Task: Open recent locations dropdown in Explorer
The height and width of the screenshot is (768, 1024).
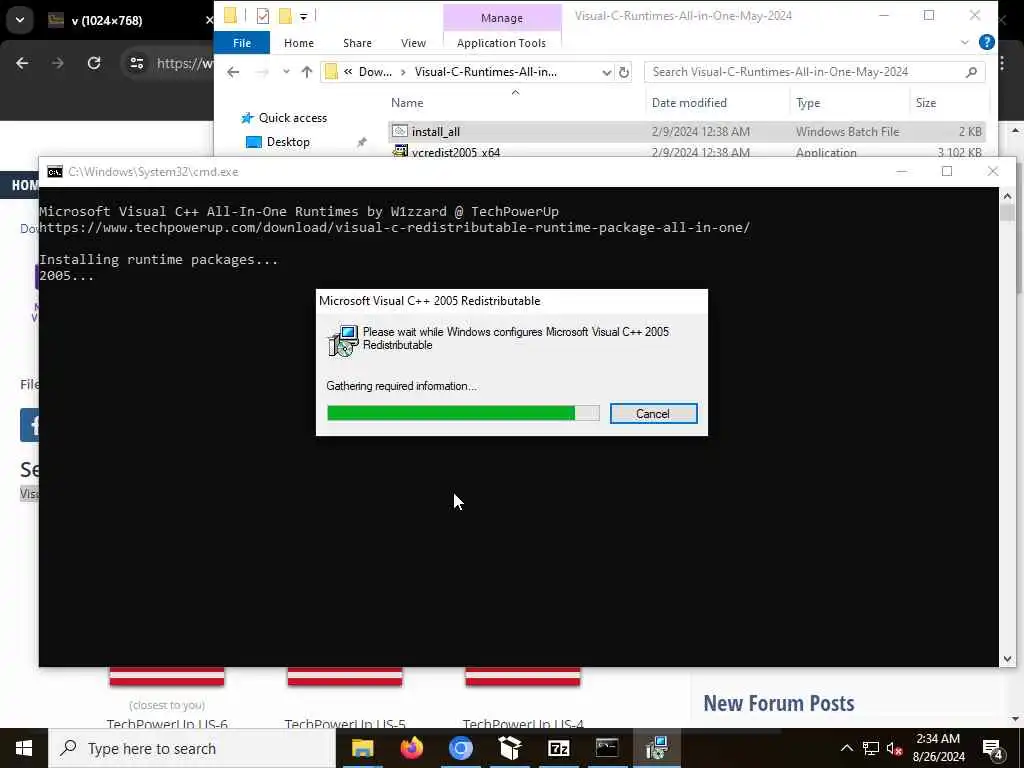Action: coord(286,72)
